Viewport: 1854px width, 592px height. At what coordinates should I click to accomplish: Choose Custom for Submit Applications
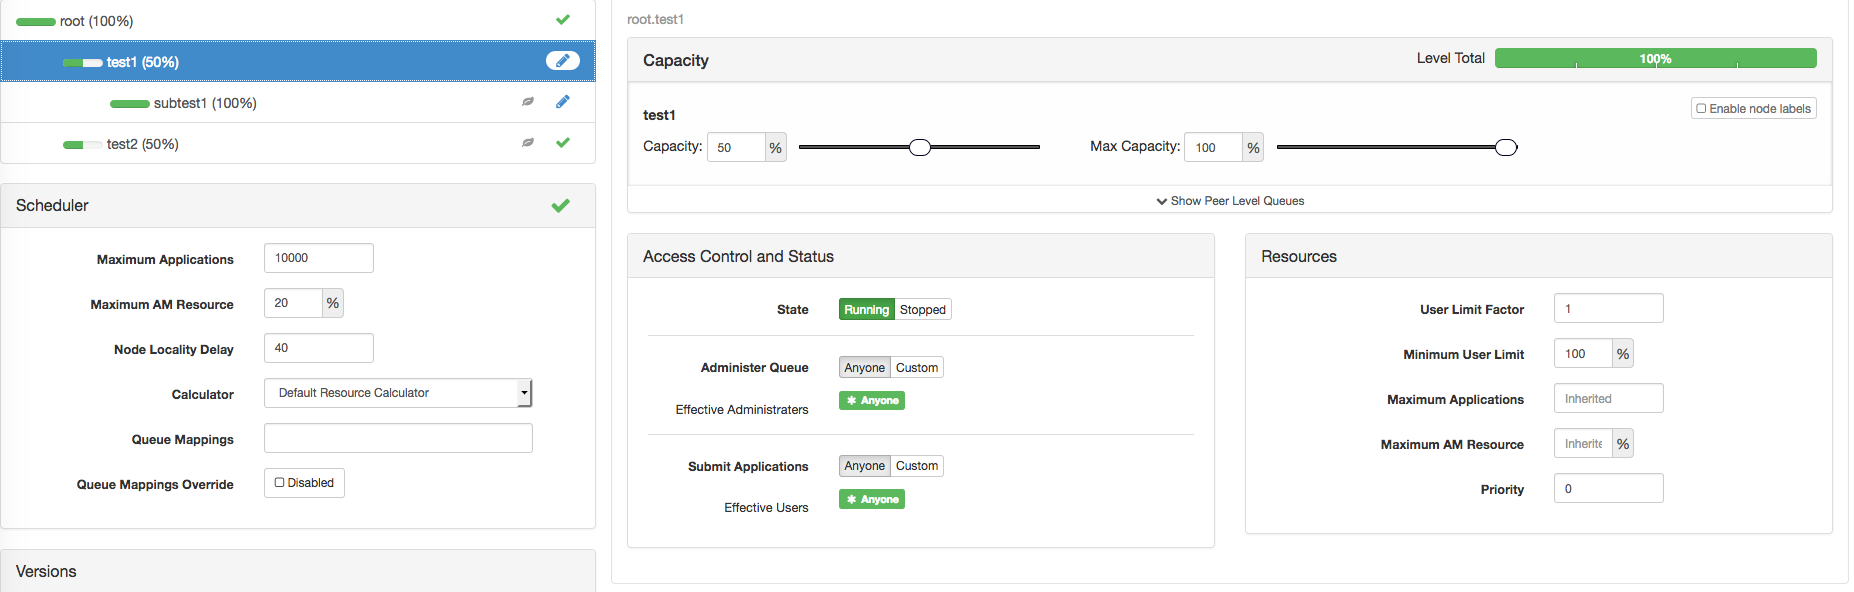917,466
